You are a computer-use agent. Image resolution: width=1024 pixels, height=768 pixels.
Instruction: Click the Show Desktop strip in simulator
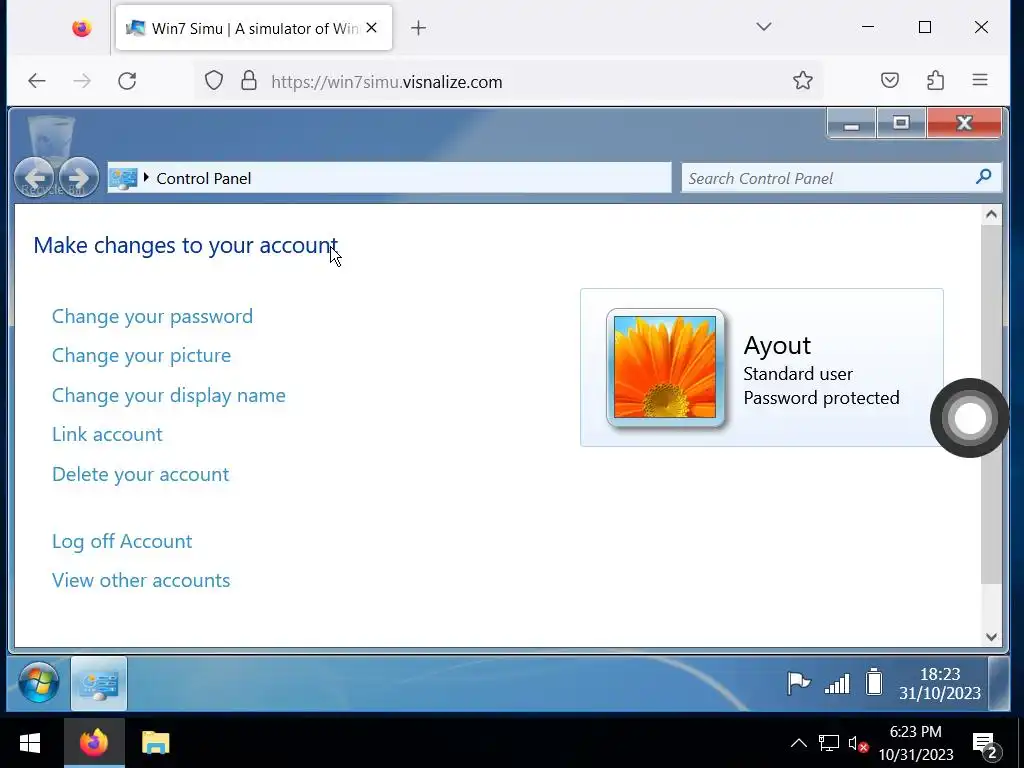999,683
